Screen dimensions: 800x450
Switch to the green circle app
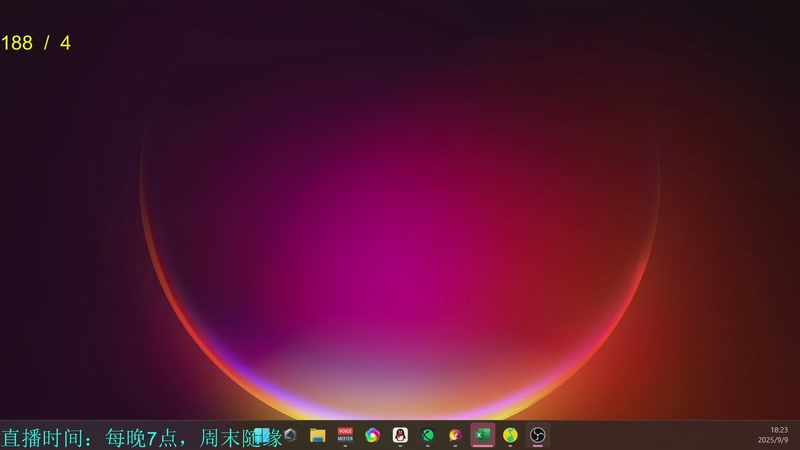click(428, 435)
